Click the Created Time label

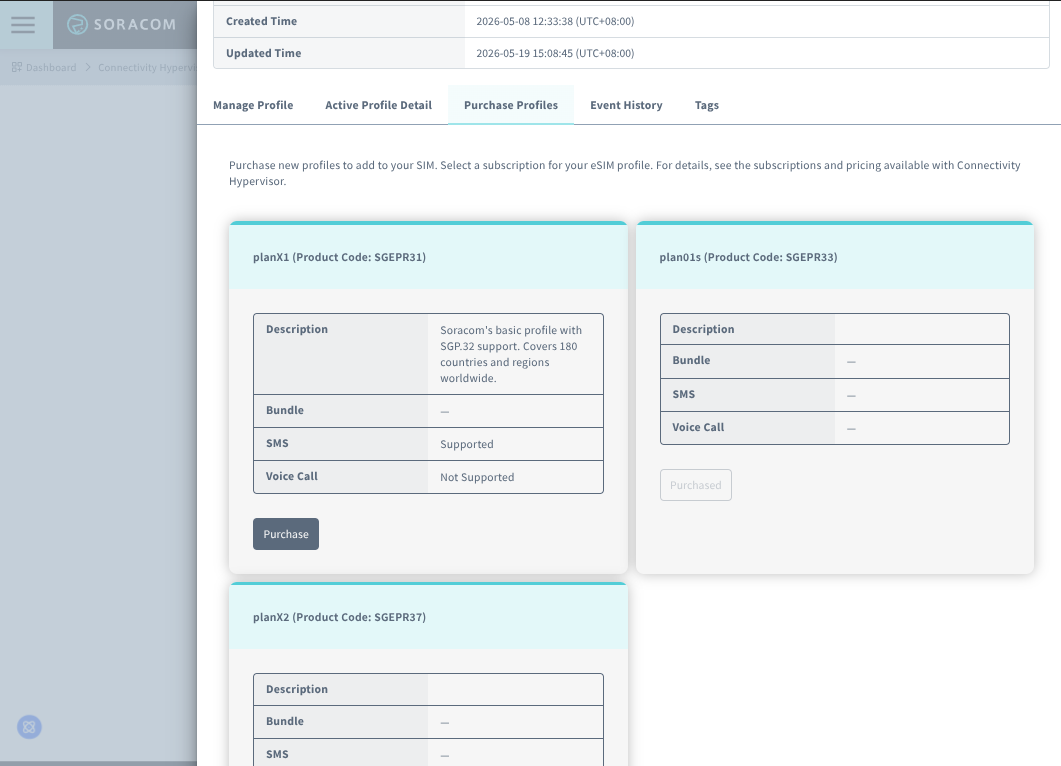tap(261, 21)
